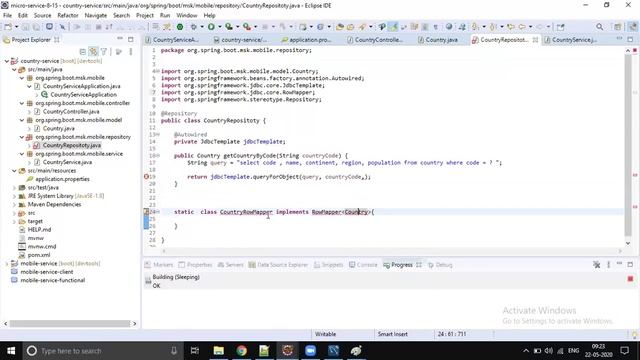Click the Project Explorer horizontal scrollbar
Viewport: 640px width, 360px height.
pyautogui.click(x=70, y=324)
